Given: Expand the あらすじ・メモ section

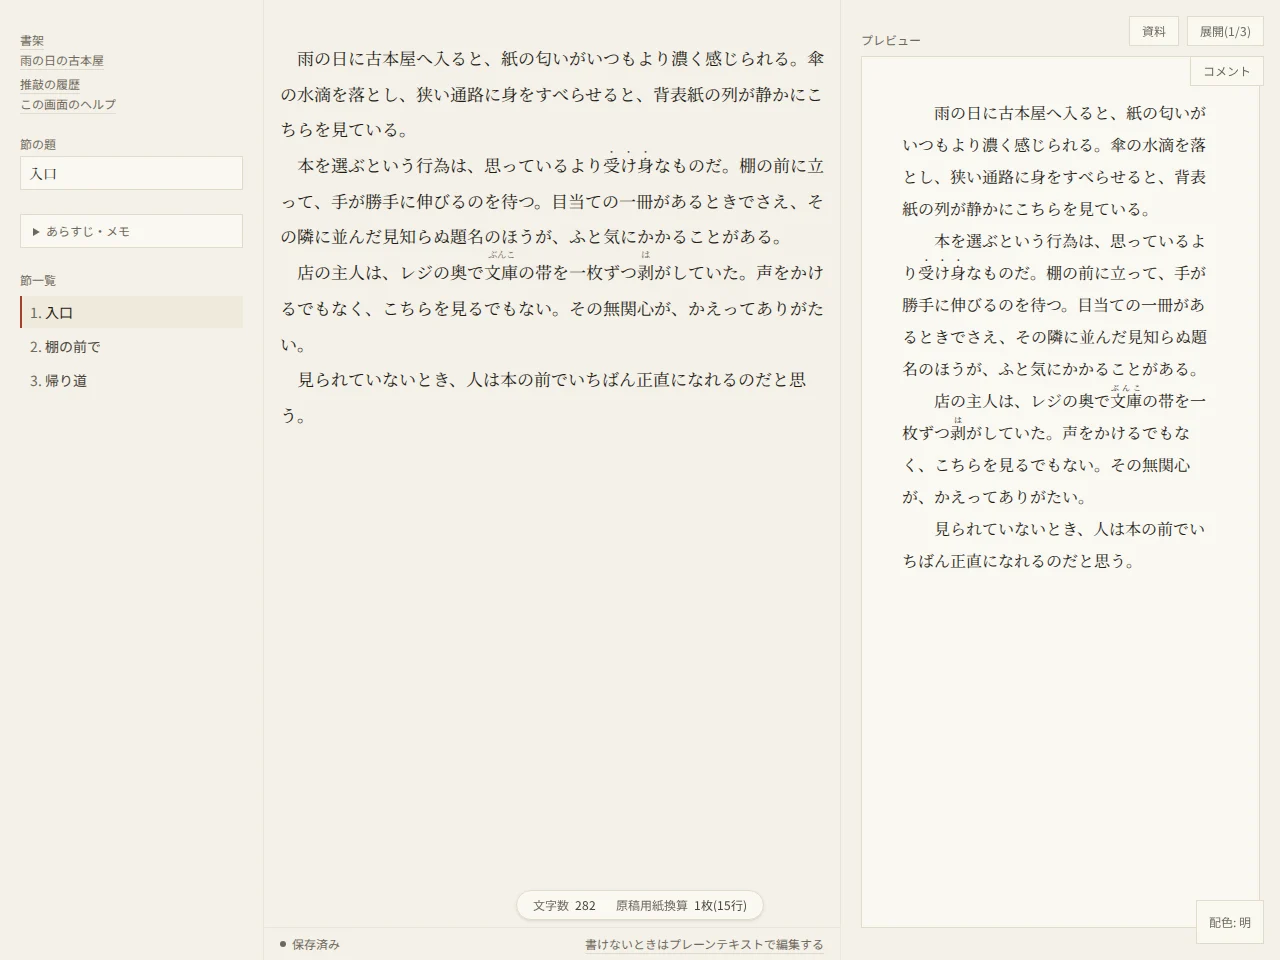Looking at the screenshot, I should (x=131, y=231).
